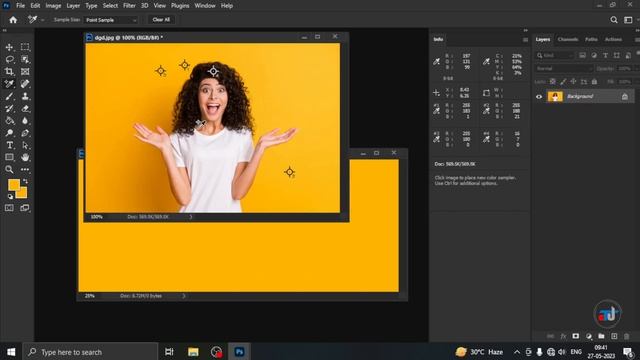This screenshot has width=640, height=360.
Task: Select the Color Sampler eyedropper tool
Action: click(x=9, y=84)
